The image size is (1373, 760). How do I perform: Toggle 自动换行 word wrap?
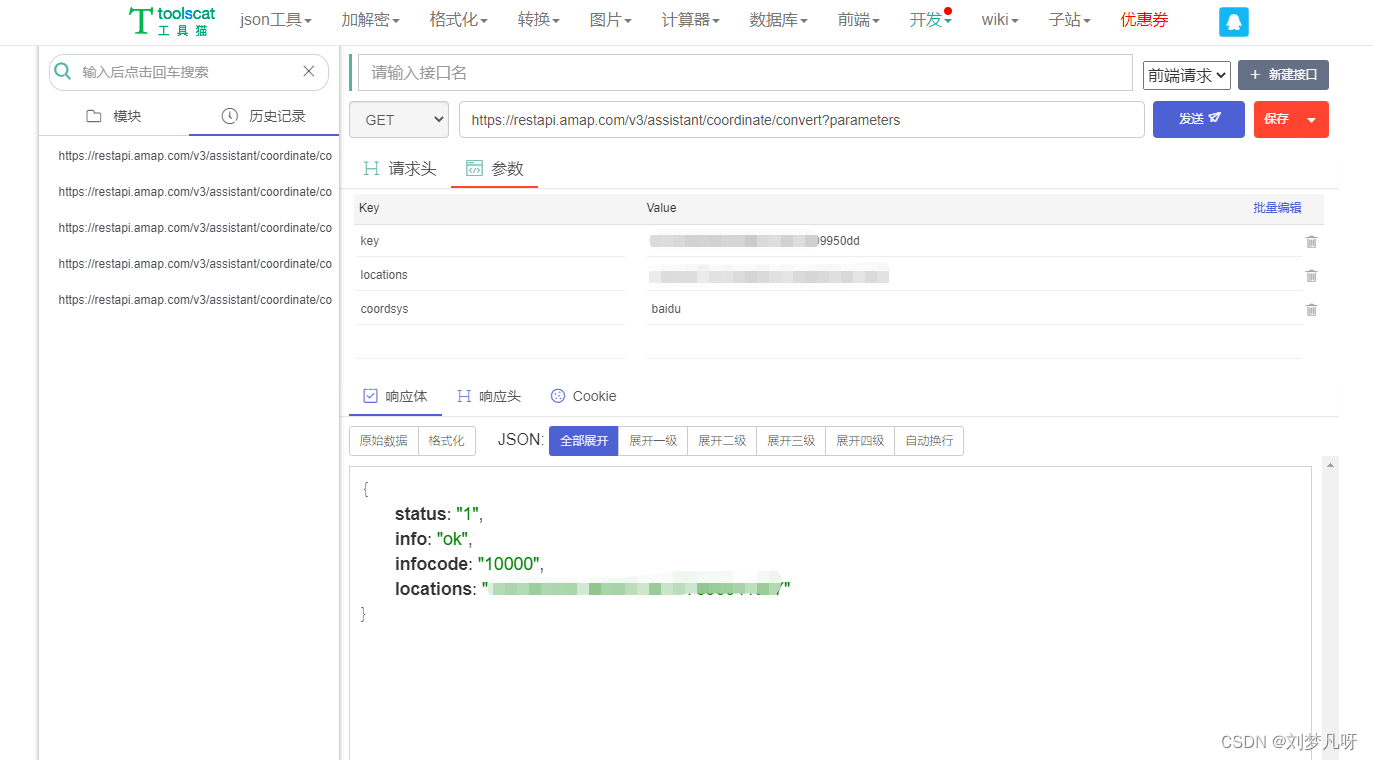pyautogui.click(x=929, y=441)
